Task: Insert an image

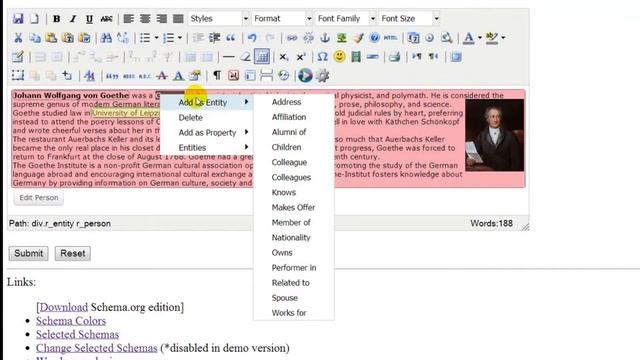Action: pos(342,38)
